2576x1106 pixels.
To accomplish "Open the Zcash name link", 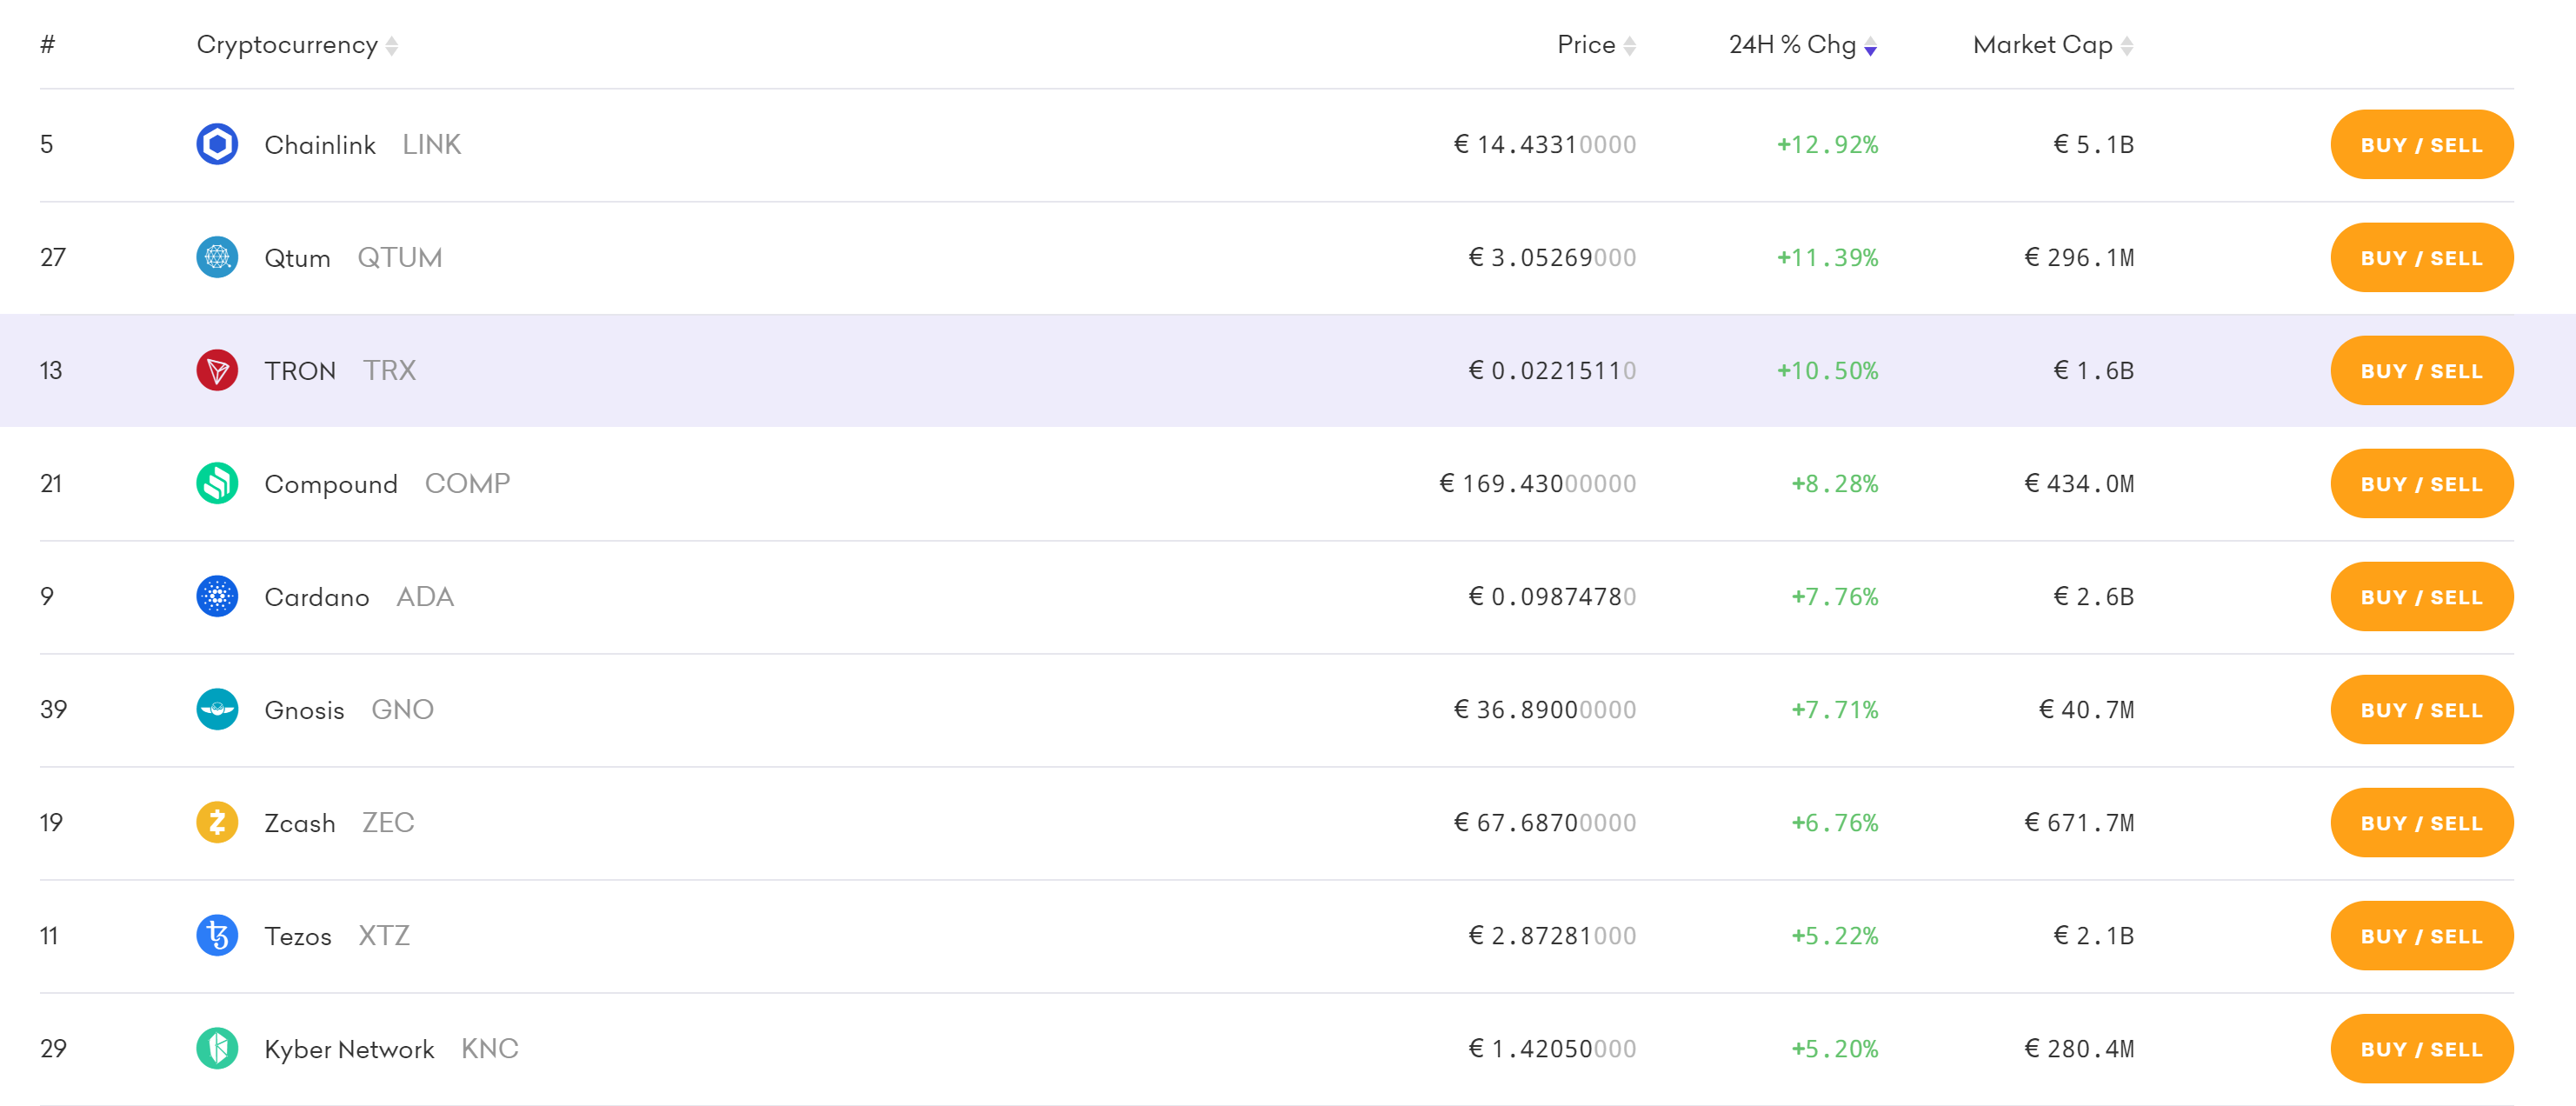I will pos(300,823).
